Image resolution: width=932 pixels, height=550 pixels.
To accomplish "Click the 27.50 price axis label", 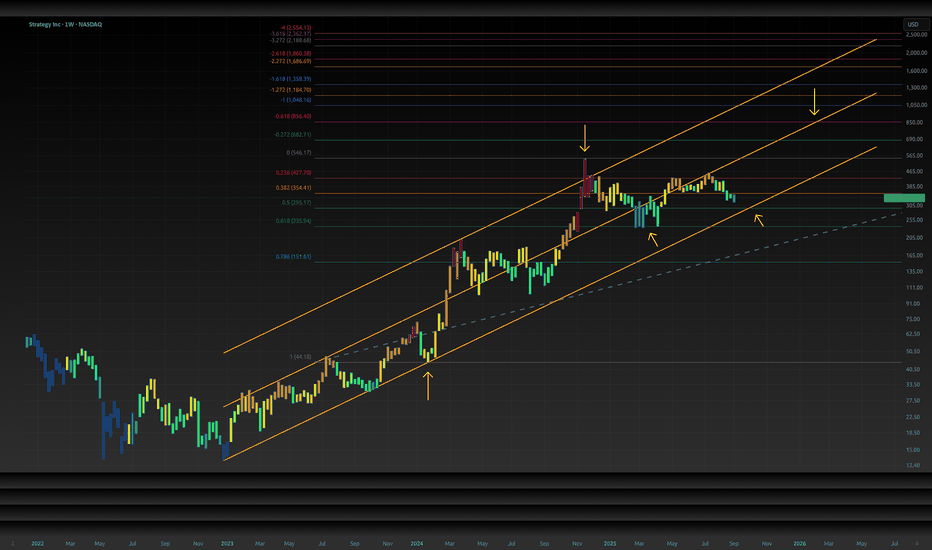I will coord(912,401).
